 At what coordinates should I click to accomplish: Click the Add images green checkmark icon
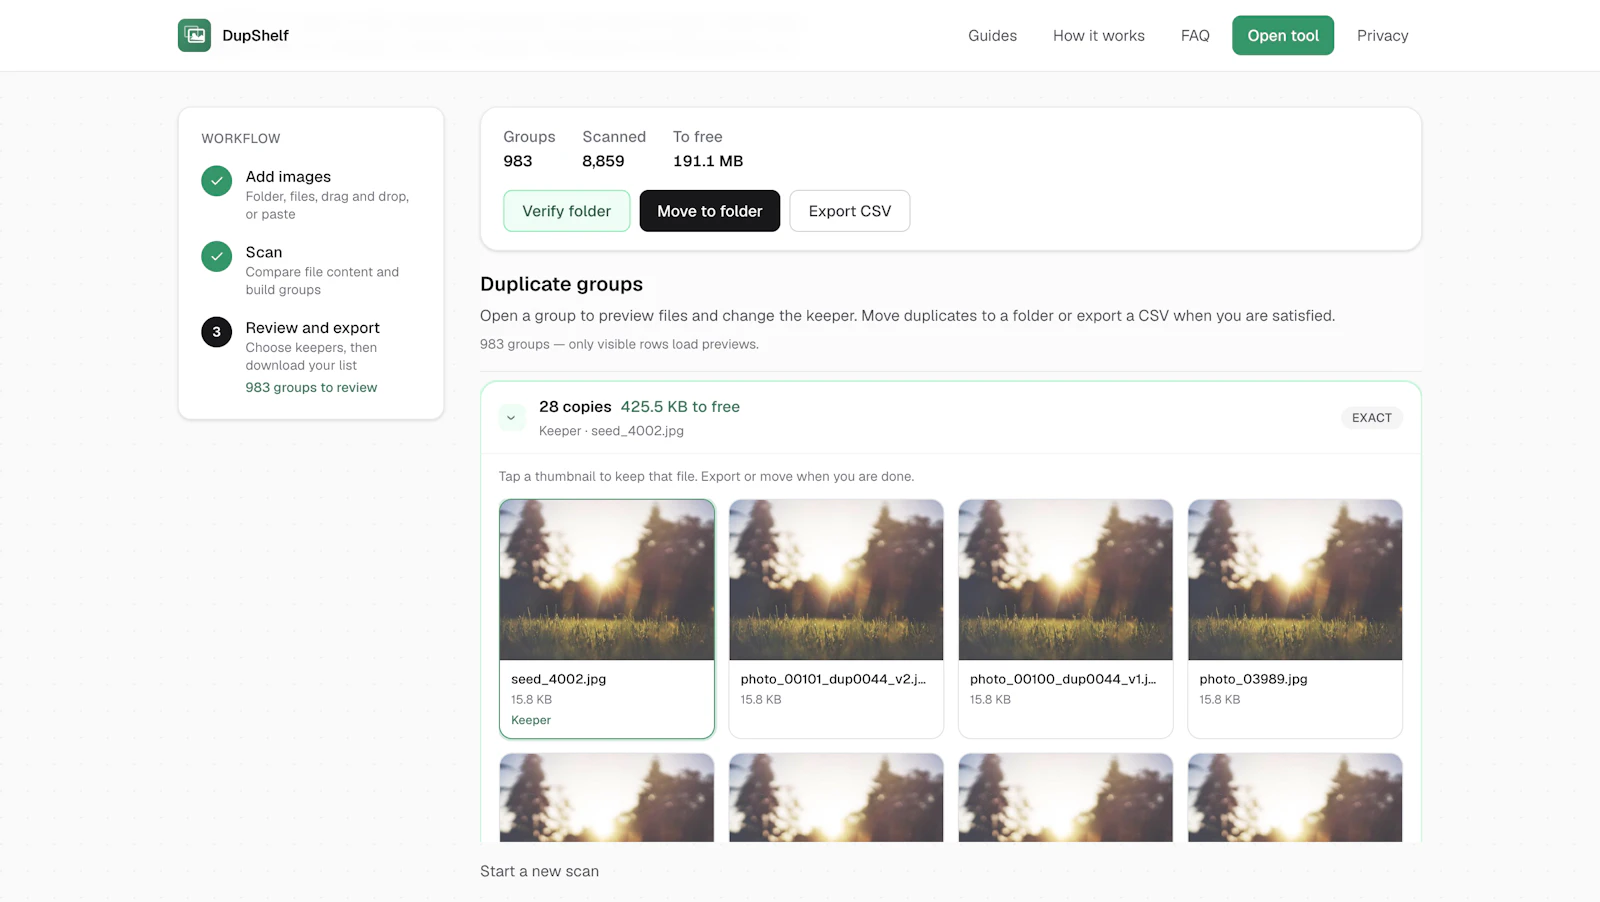pos(216,181)
